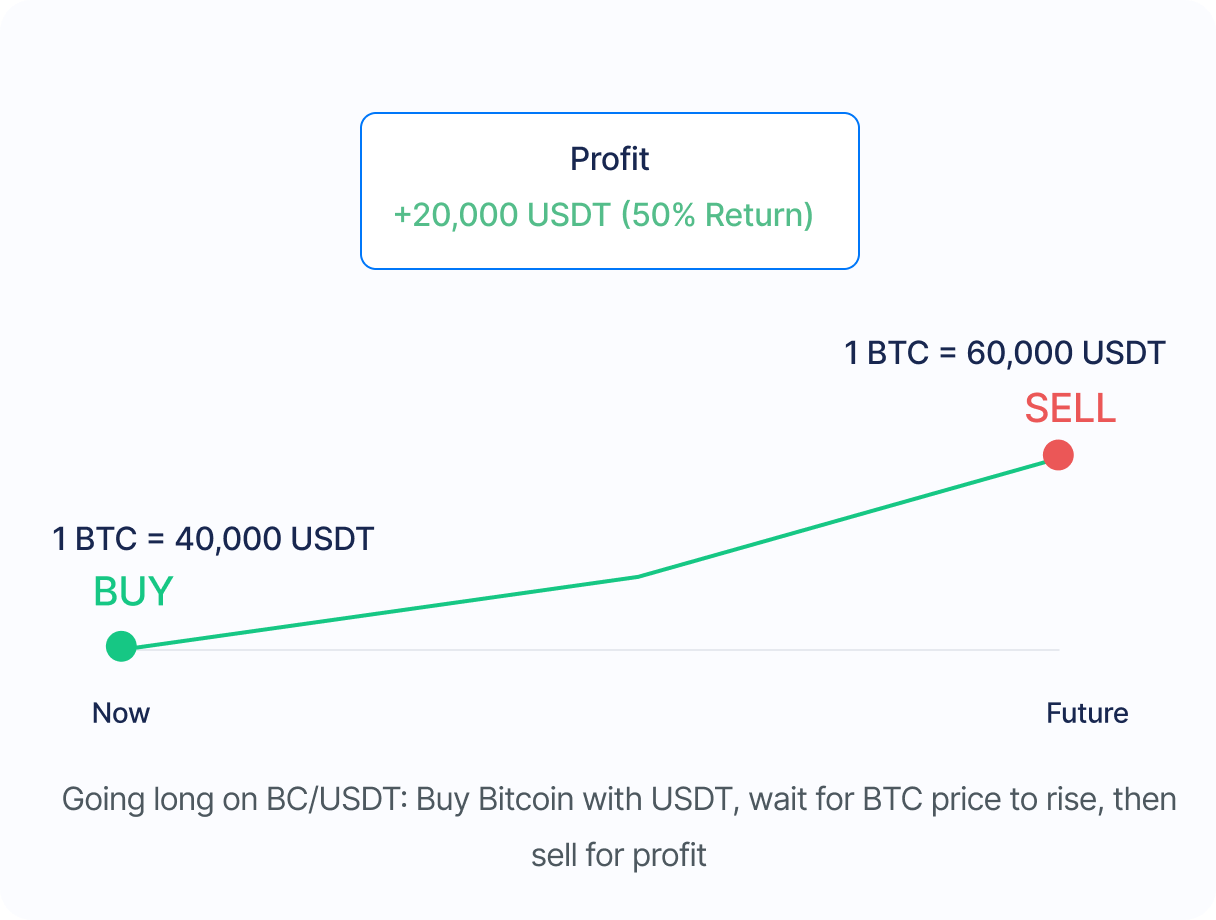
Task: Click the '1 BTC = 40,000 USDT' price label
Action: 212,539
